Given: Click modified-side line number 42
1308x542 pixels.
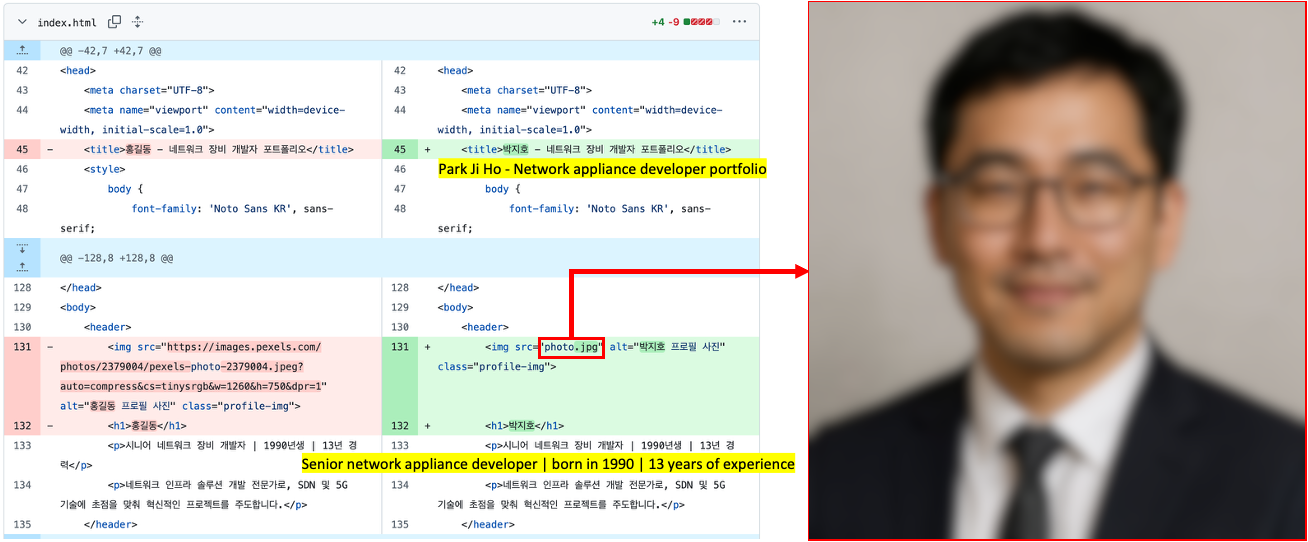Looking at the screenshot, I should pyautogui.click(x=399, y=71).
